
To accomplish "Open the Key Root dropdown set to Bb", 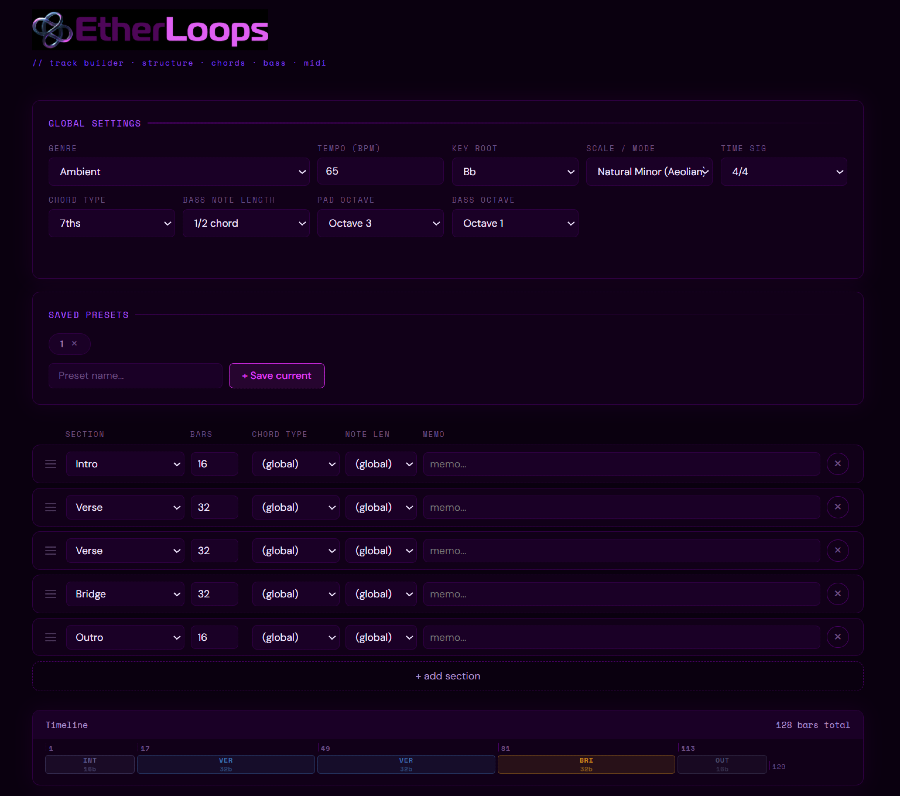I will click(x=515, y=172).
